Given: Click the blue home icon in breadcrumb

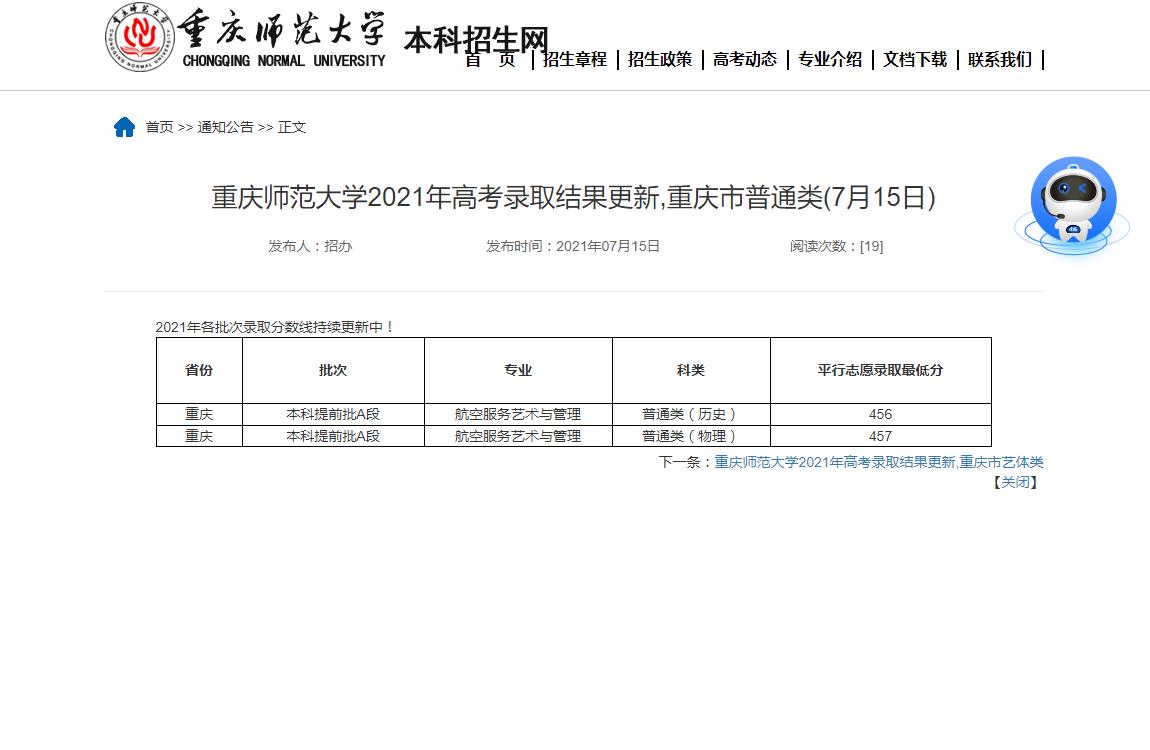Looking at the screenshot, I should tap(124, 127).
